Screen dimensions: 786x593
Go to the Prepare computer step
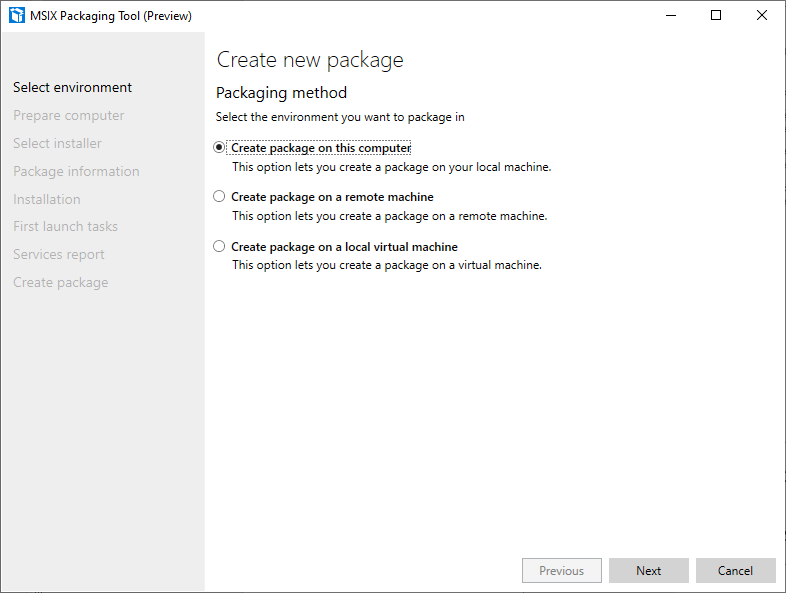[x=68, y=115]
